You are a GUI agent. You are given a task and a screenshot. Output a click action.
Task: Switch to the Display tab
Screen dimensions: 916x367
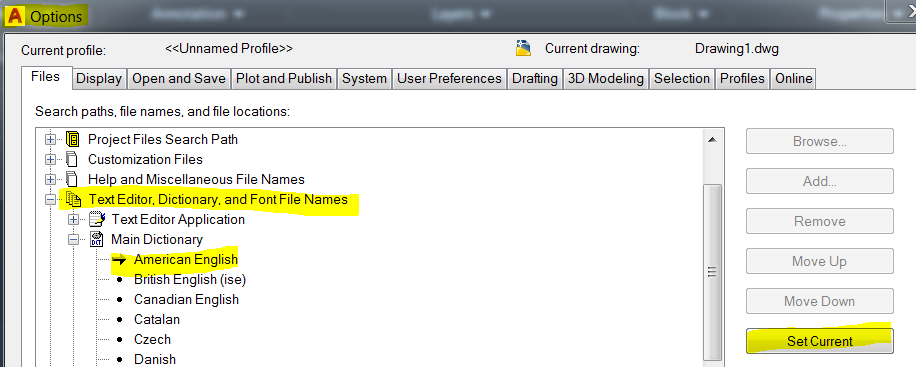(99, 79)
